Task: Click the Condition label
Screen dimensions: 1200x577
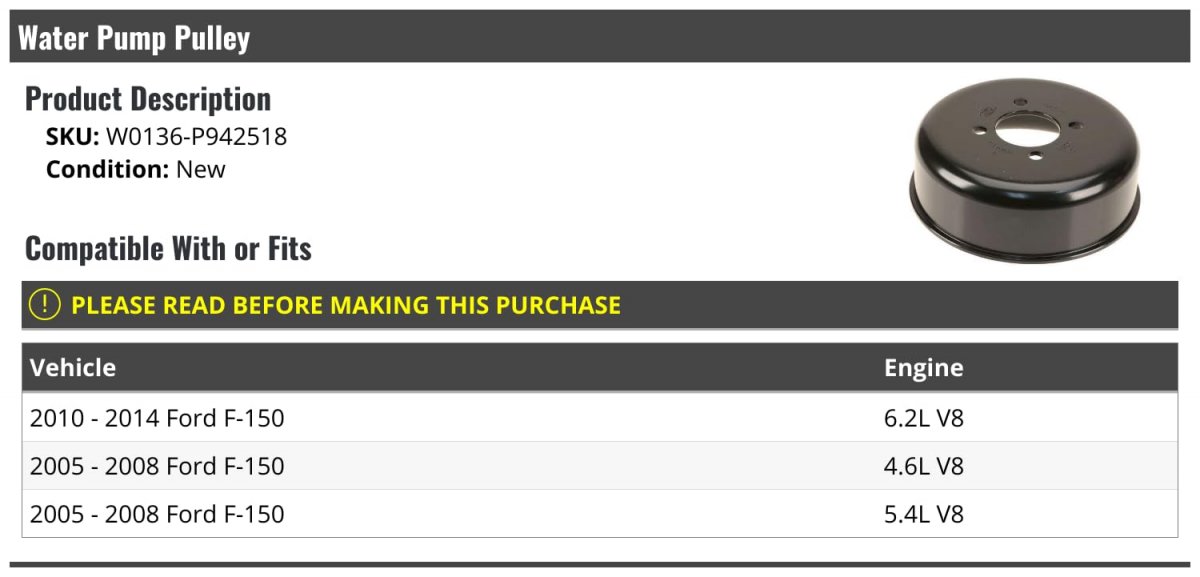Action: [x=107, y=169]
